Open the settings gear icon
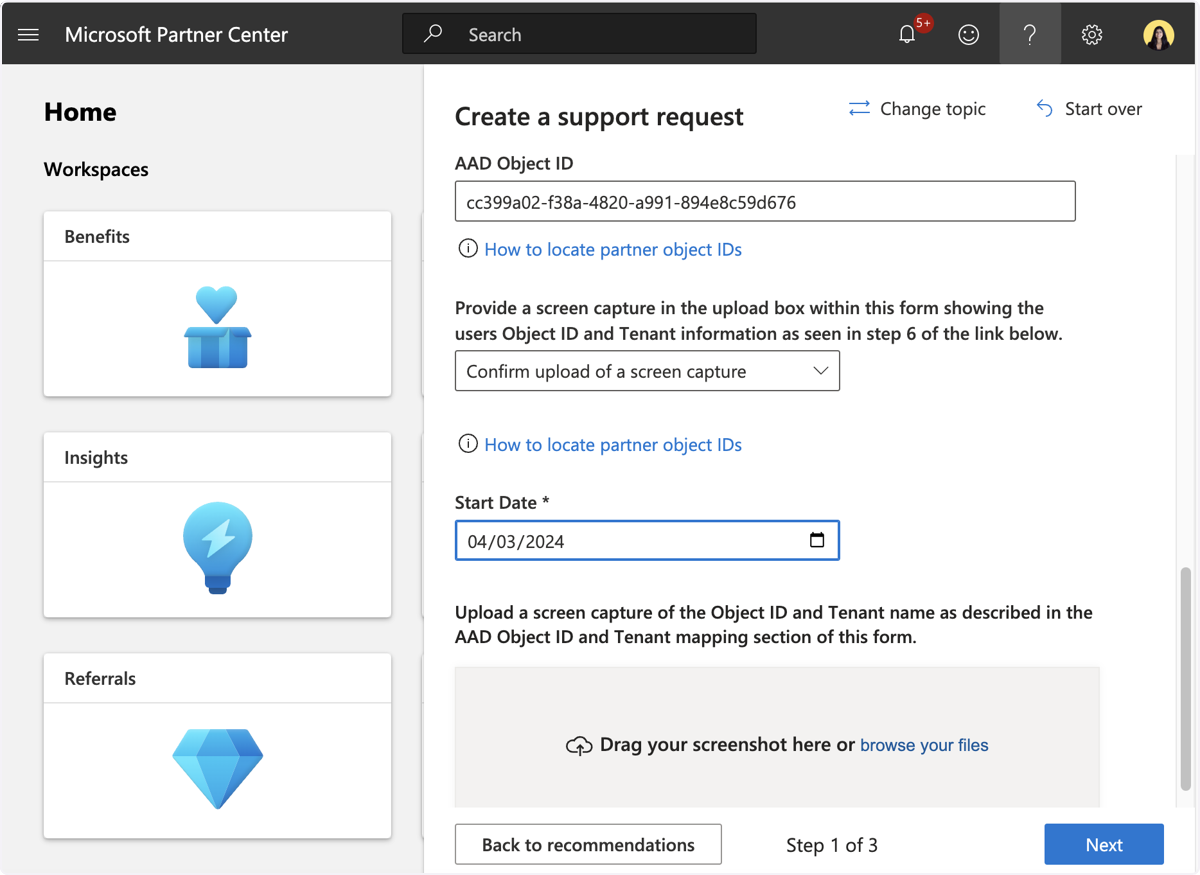 pos(1092,35)
